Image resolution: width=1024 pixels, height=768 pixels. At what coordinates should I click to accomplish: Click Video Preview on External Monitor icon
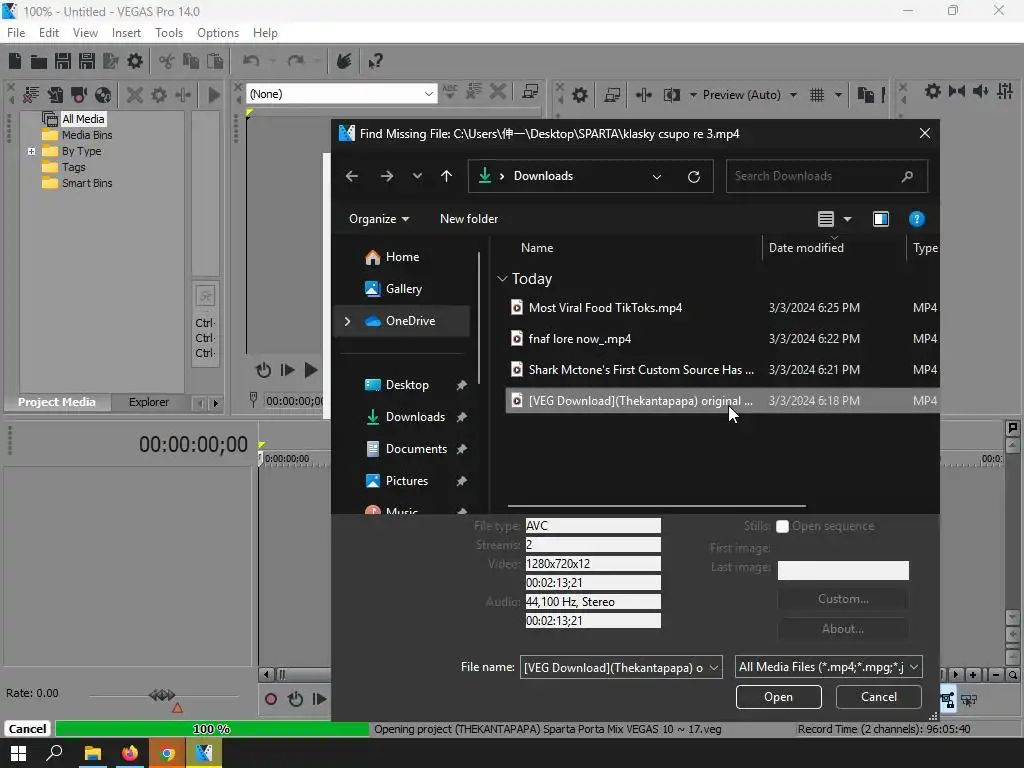[612, 95]
